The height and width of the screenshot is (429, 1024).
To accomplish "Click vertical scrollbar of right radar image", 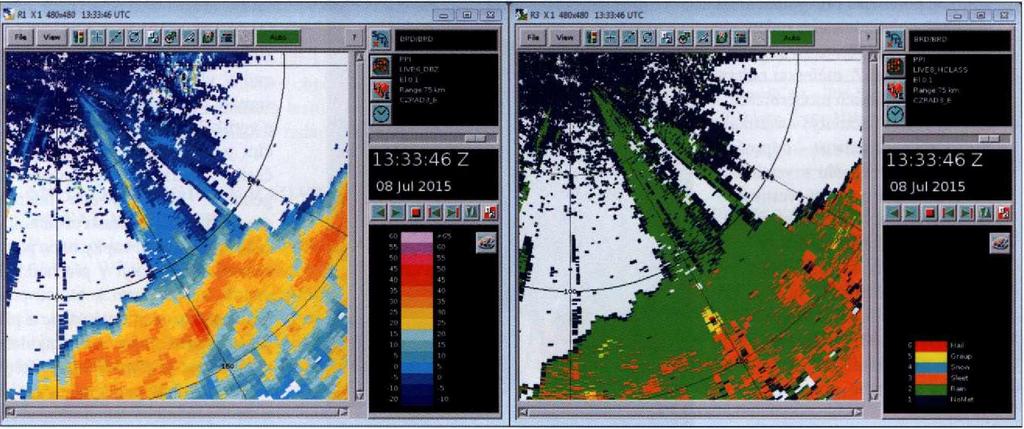I will [872, 227].
